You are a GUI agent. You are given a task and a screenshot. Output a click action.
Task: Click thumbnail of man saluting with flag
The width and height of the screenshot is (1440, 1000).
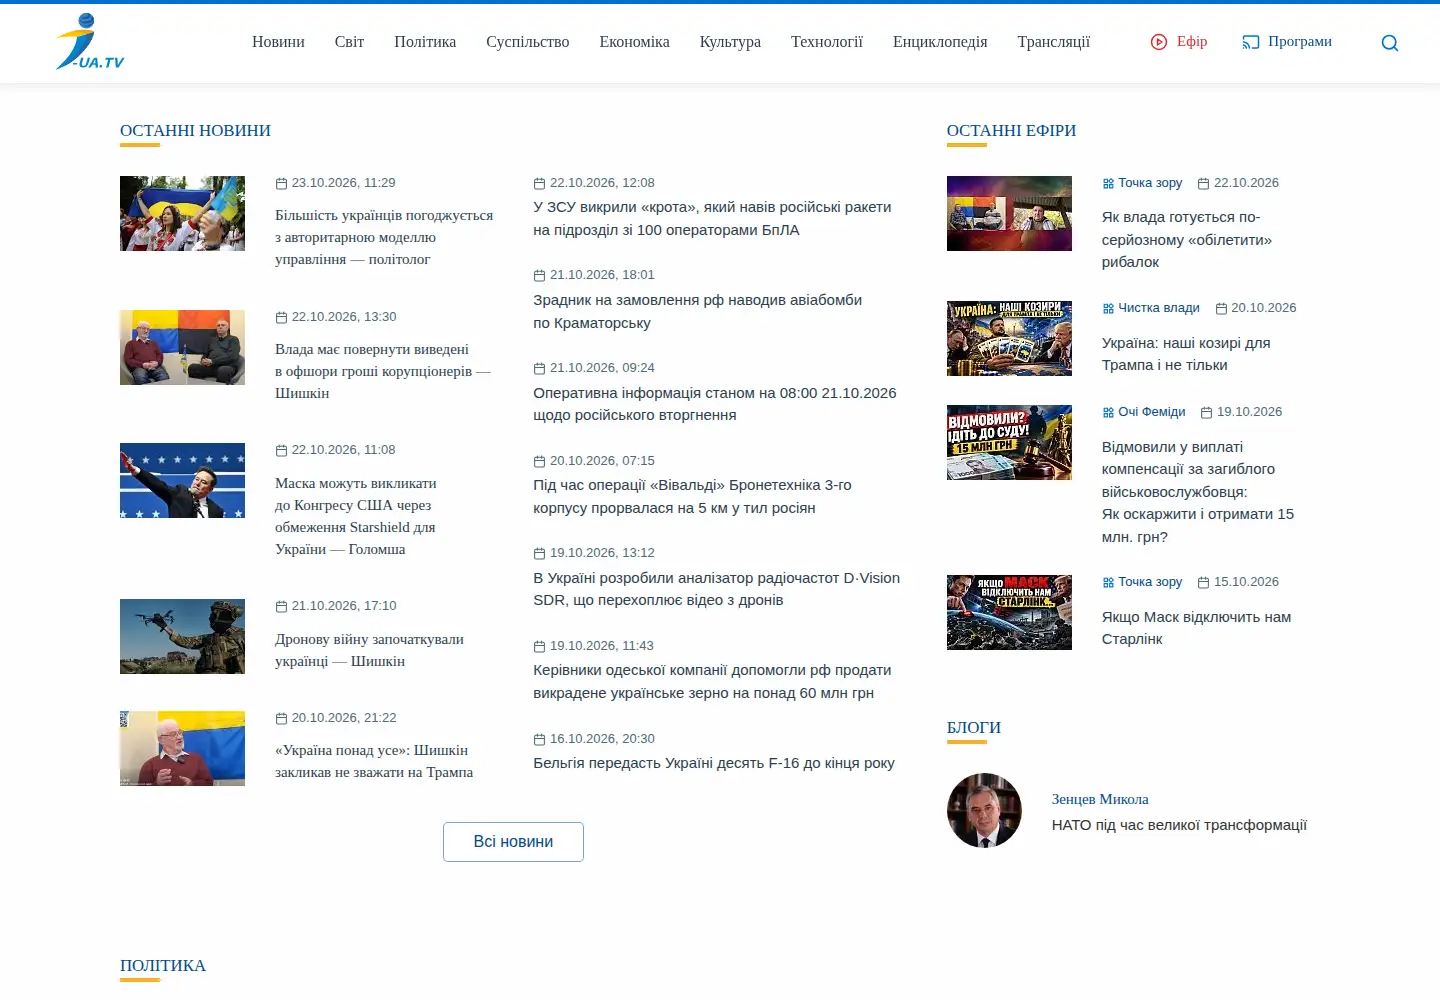[182, 481]
